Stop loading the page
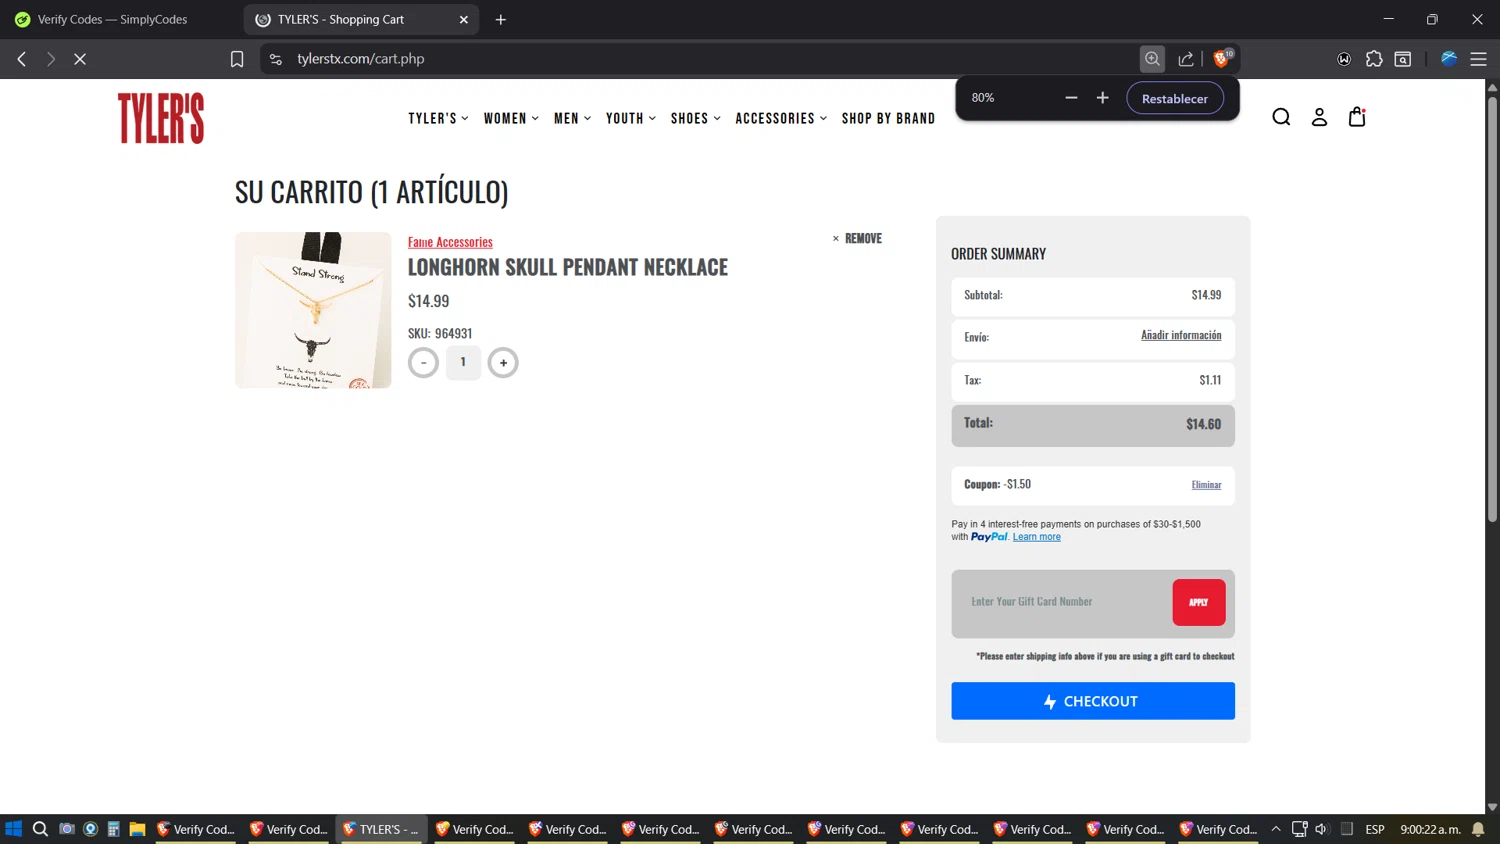Screen dimensions: 1500x844 [x=80, y=59]
